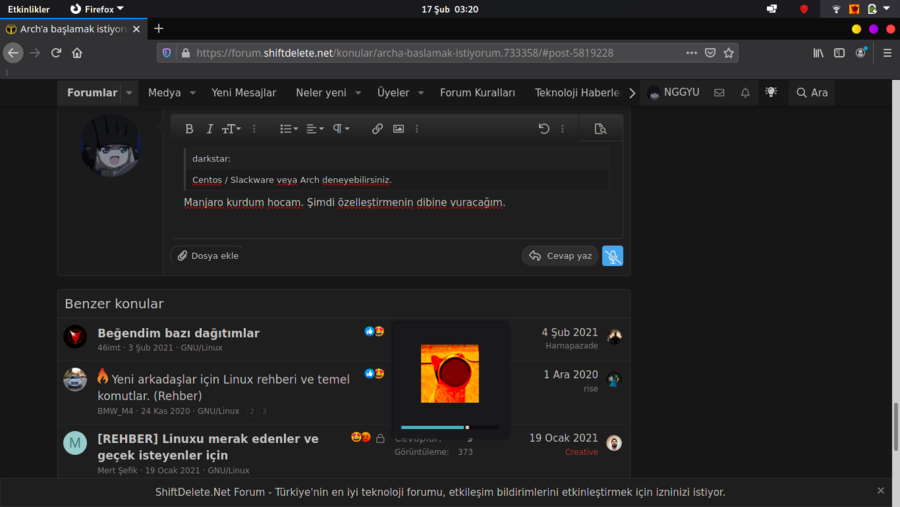Open a new browser tab
The width and height of the screenshot is (900, 507).
[159, 29]
